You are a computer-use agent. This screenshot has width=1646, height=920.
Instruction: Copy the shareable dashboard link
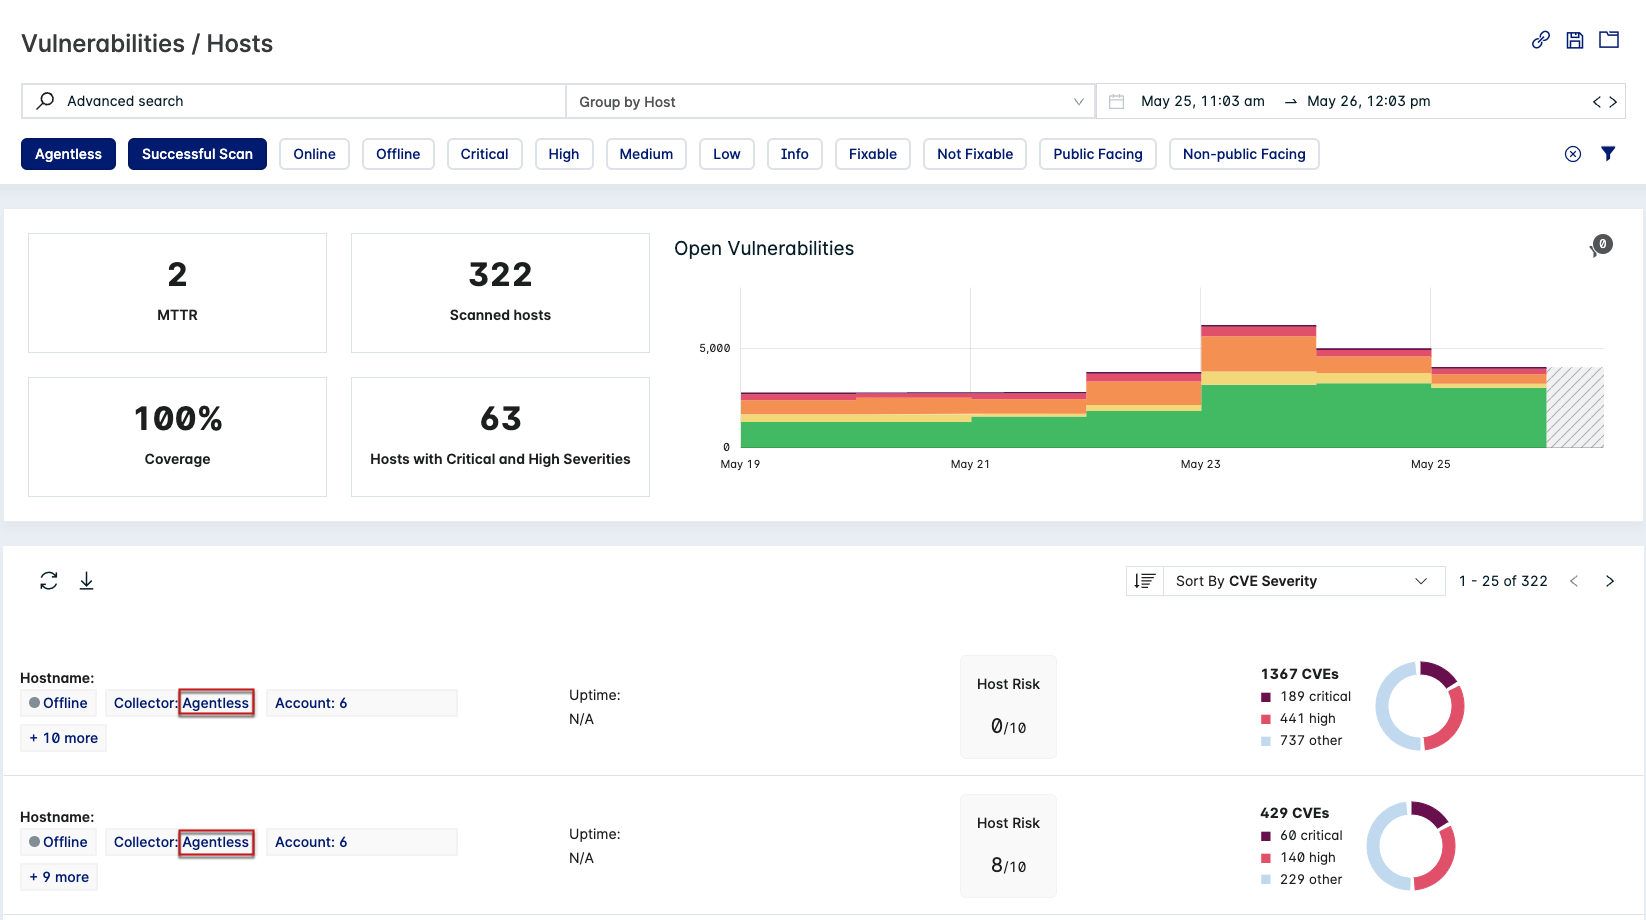1538,40
